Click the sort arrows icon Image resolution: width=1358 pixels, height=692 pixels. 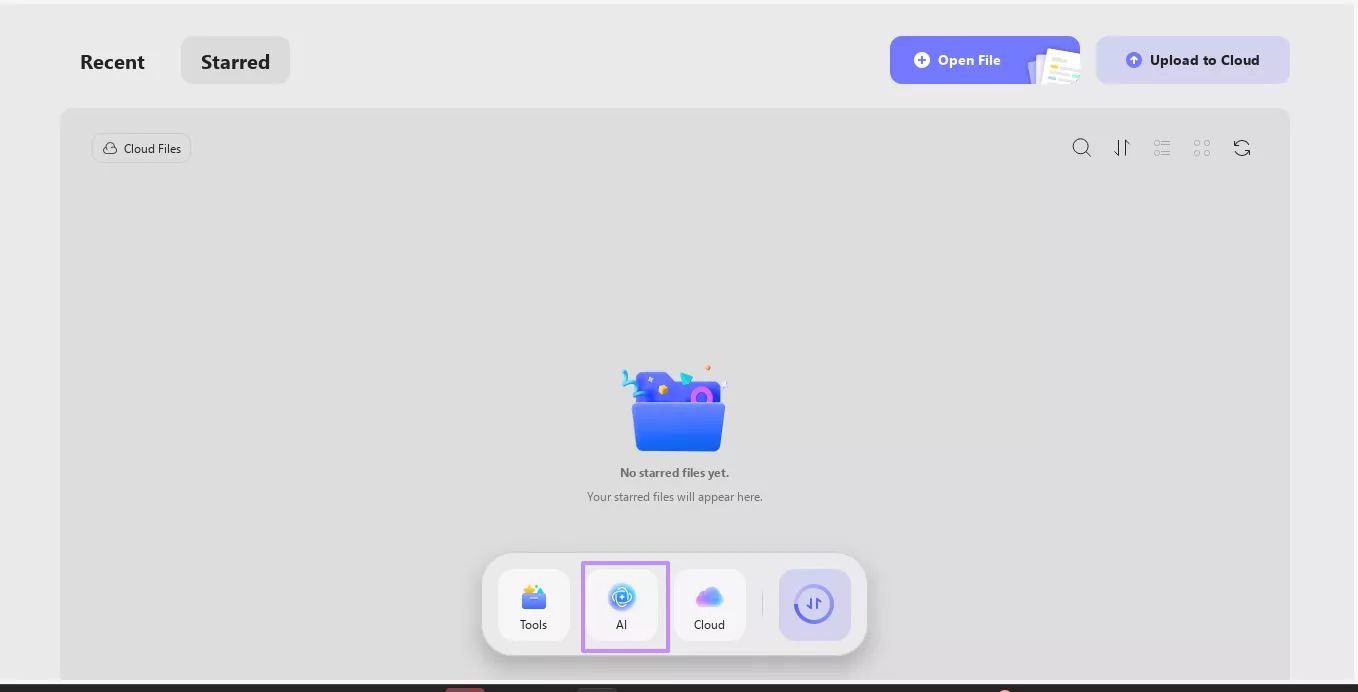click(x=1122, y=147)
